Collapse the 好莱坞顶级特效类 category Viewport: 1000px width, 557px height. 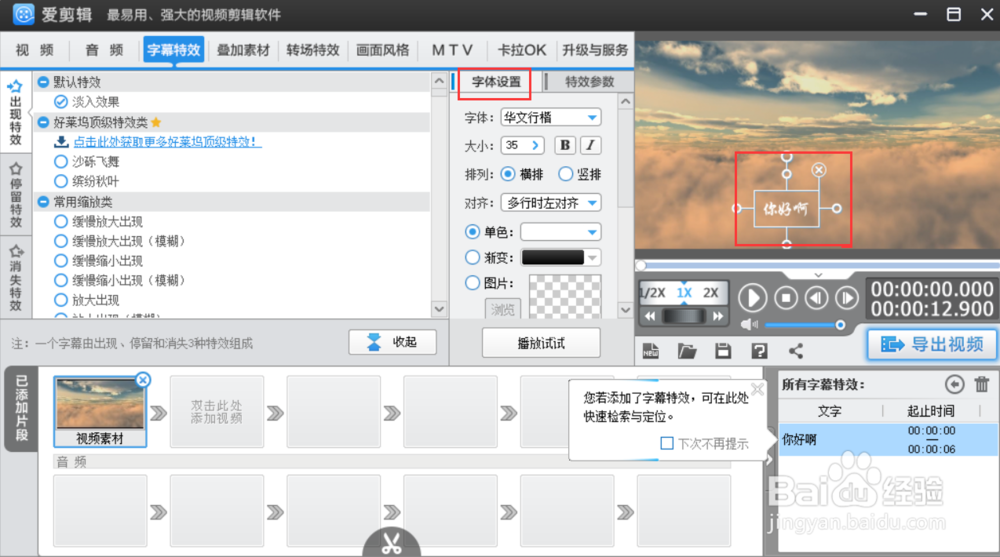tap(43, 122)
